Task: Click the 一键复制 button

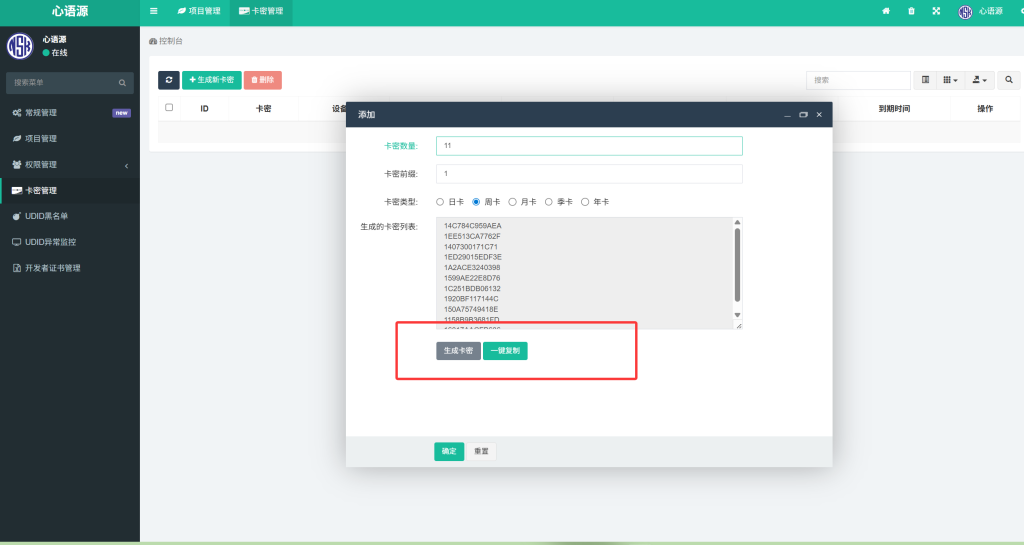Action: [505, 351]
